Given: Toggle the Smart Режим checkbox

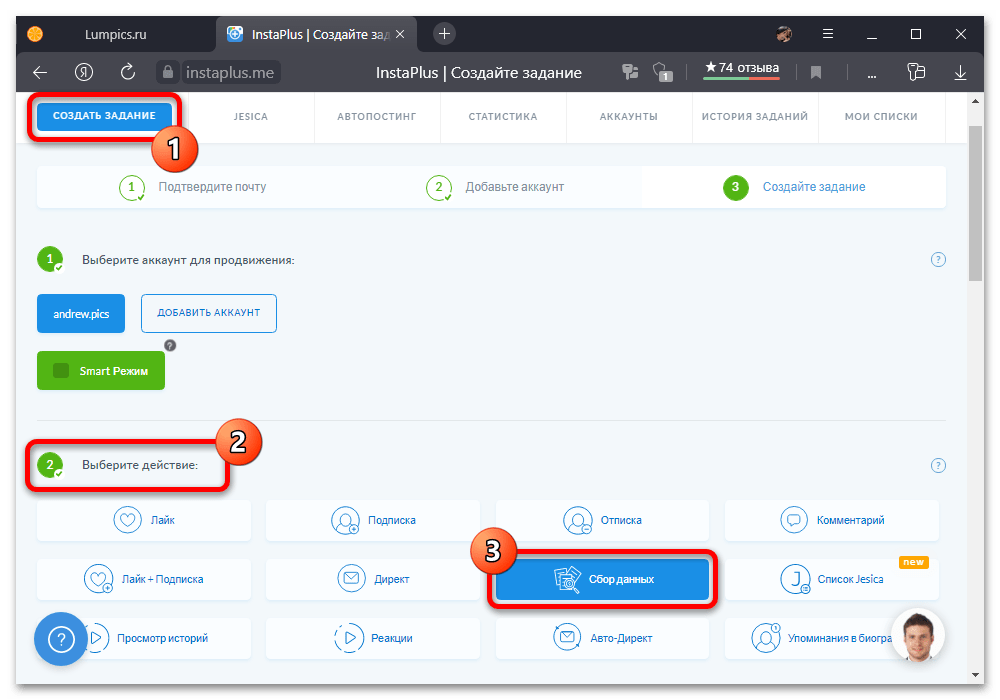Looking at the screenshot, I should tap(61, 371).
